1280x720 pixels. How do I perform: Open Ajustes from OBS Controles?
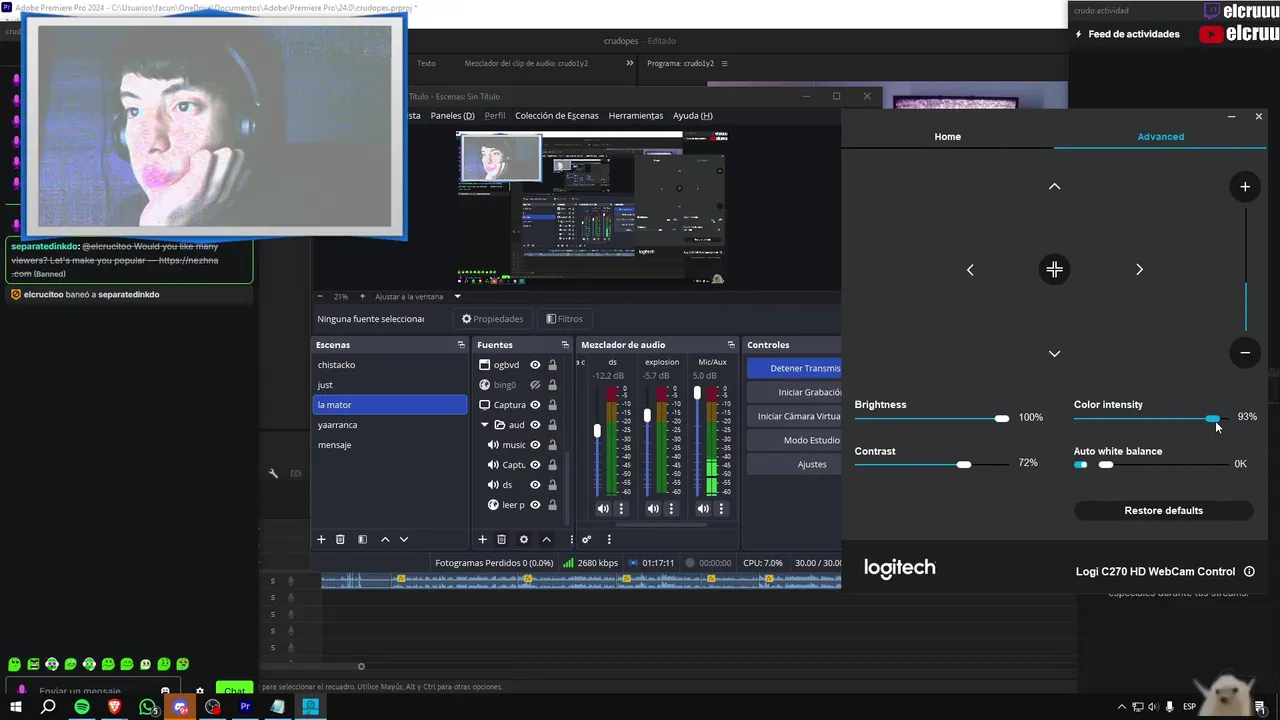tap(794, 464)
